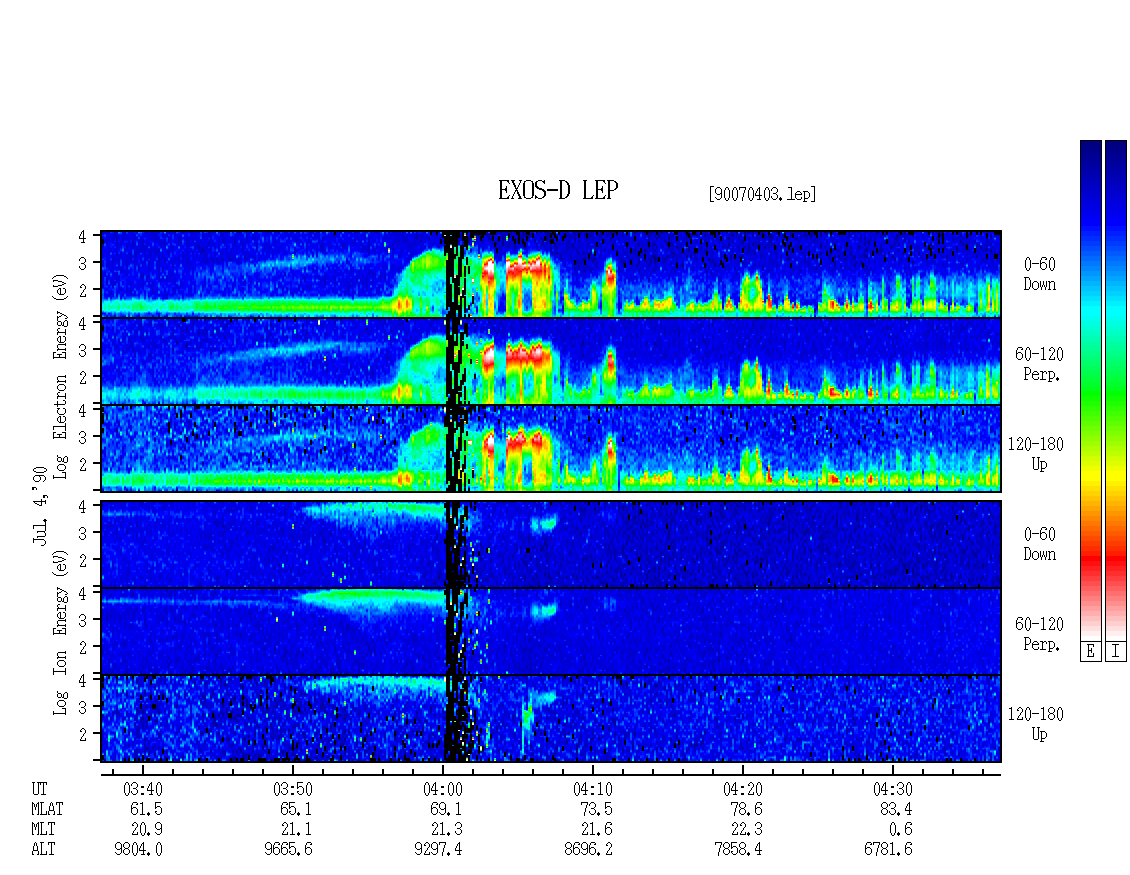Click the ALT value 6781.6

(888, 850)
